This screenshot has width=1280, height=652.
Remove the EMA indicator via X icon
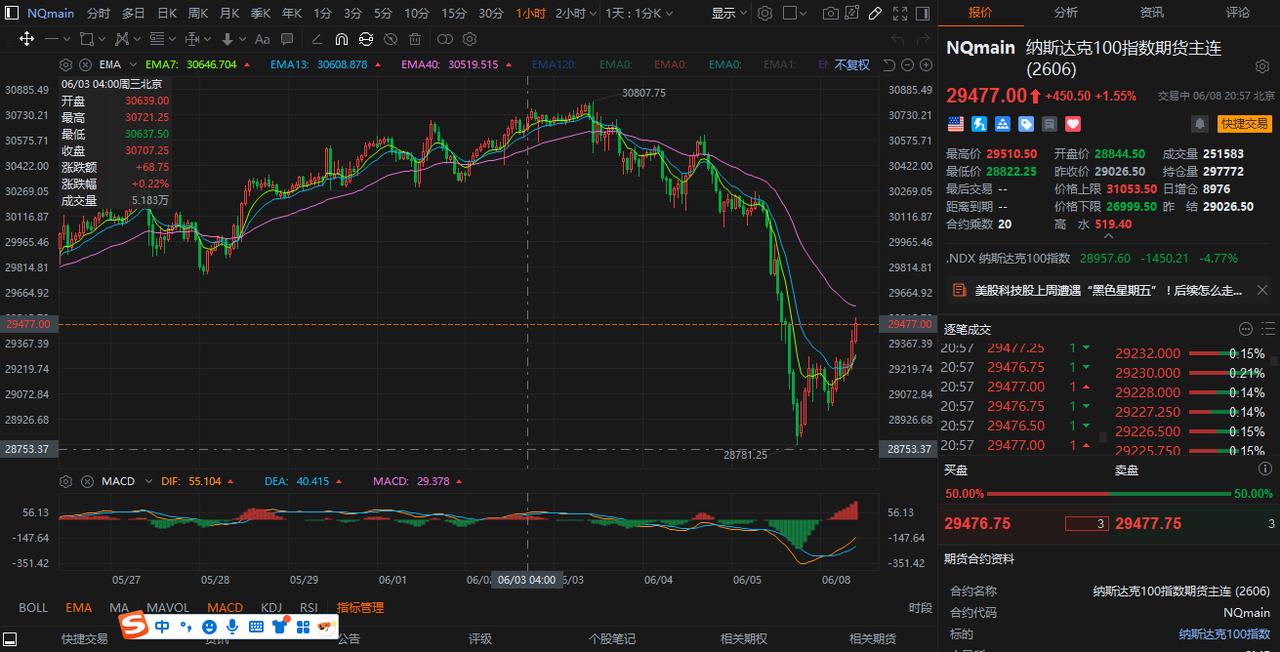86,64
